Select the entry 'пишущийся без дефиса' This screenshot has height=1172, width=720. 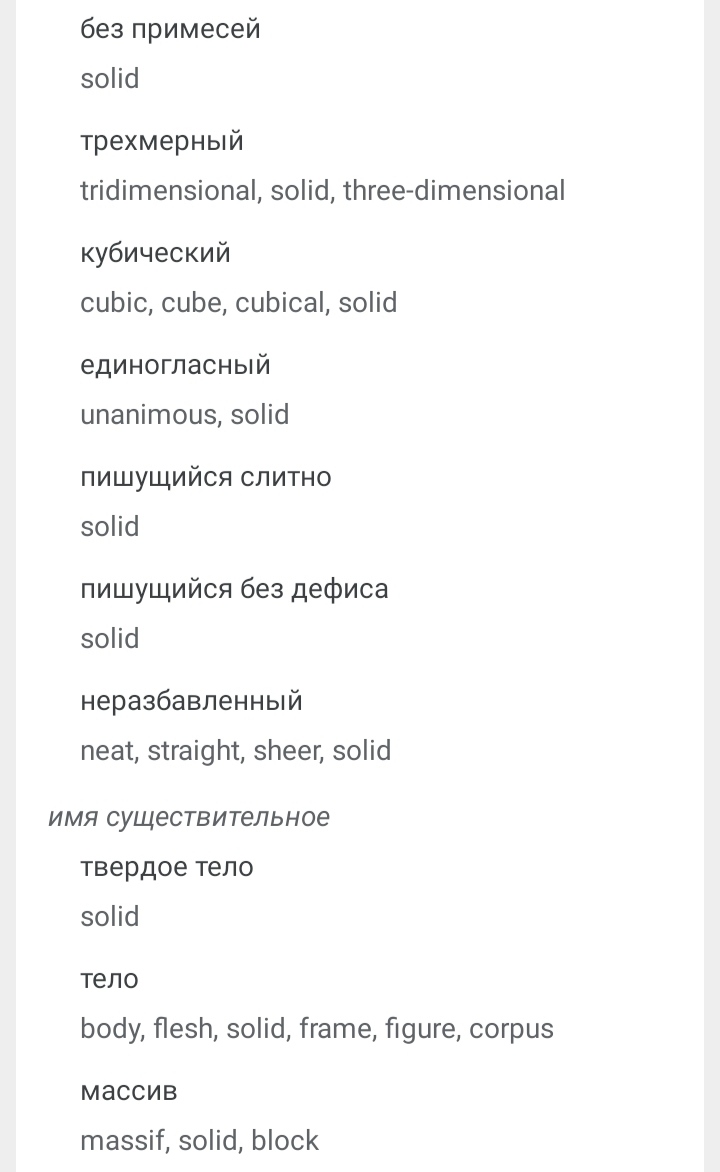coord(235,590)
